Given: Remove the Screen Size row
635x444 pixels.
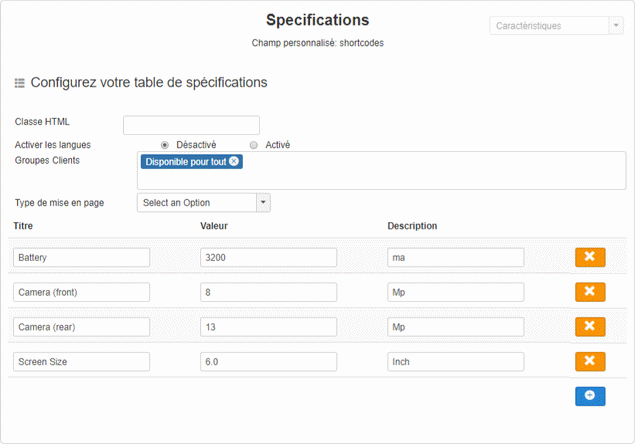Looking at the screenshot, I should [590, 361].
